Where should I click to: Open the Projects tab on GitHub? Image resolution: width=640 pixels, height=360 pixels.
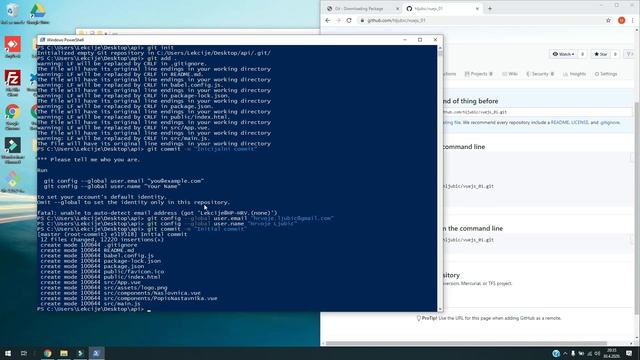[x=478, y=74]
